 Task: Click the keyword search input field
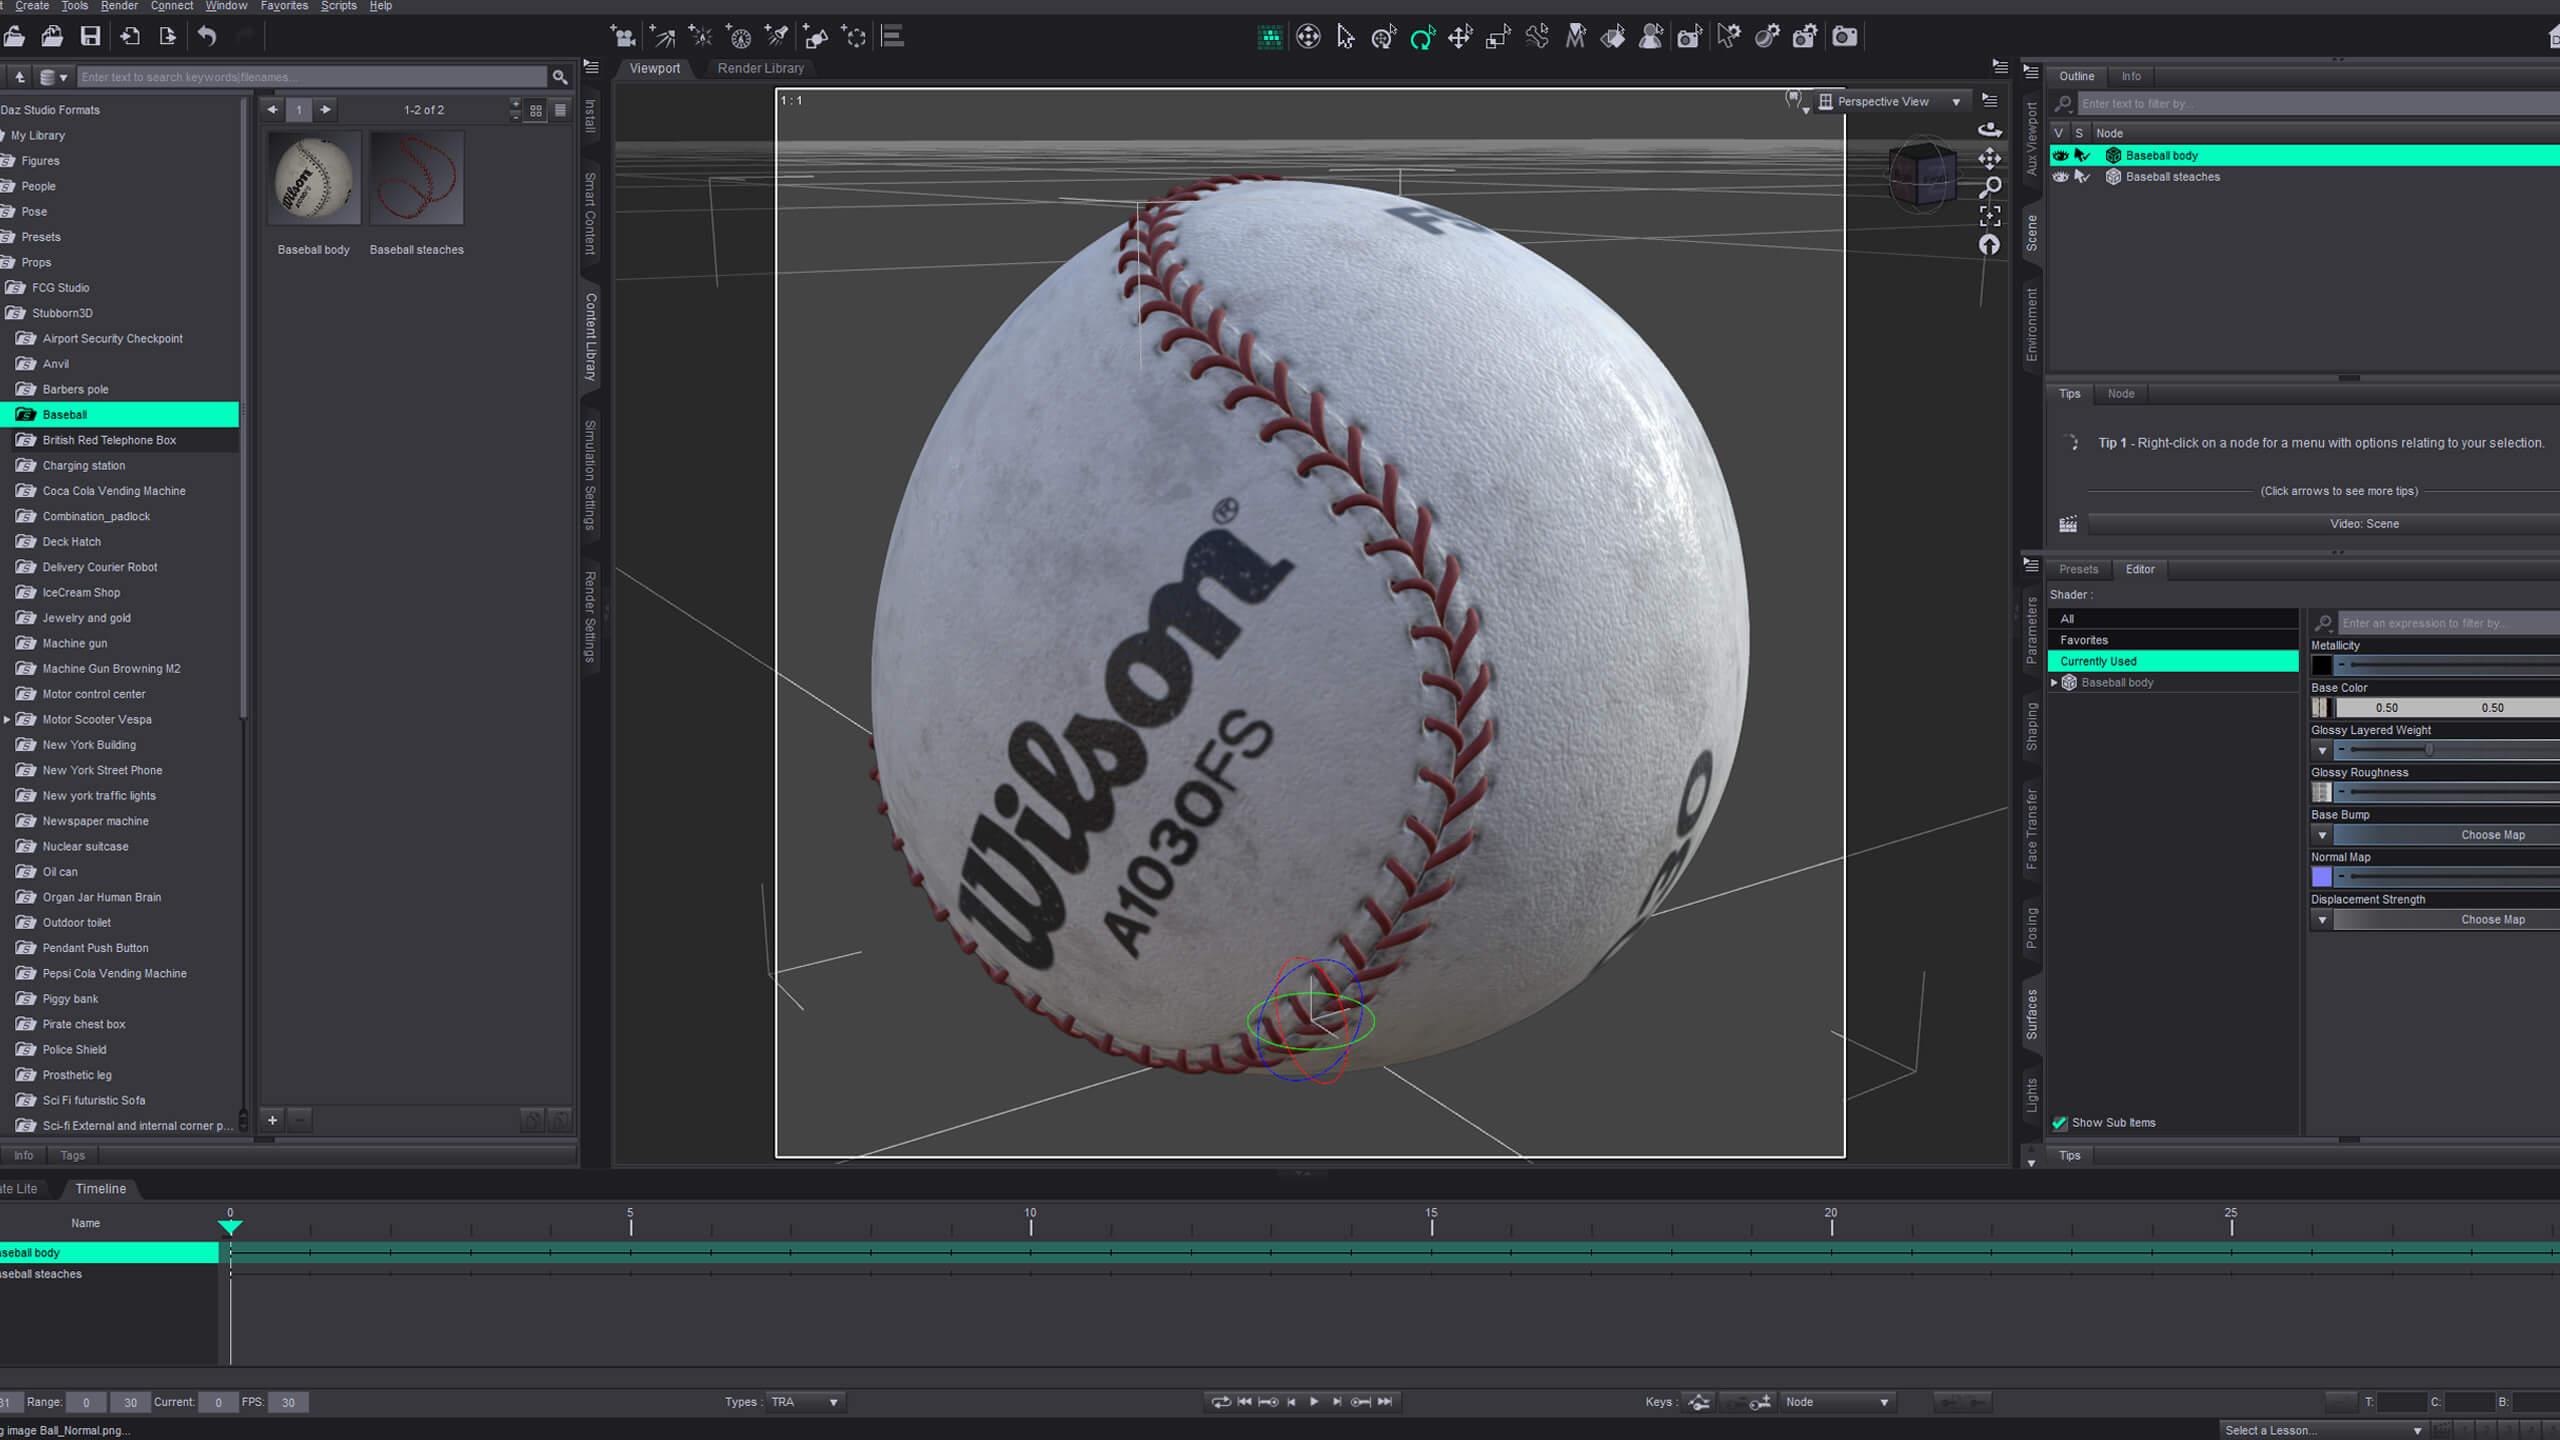(312, 77)
